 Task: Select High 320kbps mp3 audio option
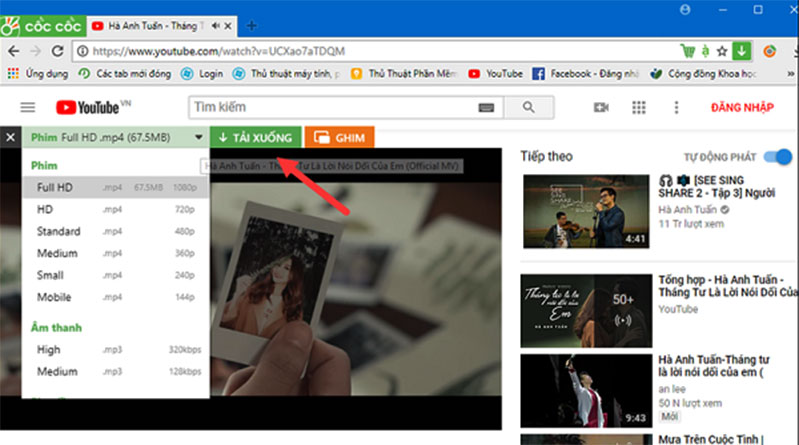pyautogui.click(x=115, y=350)
